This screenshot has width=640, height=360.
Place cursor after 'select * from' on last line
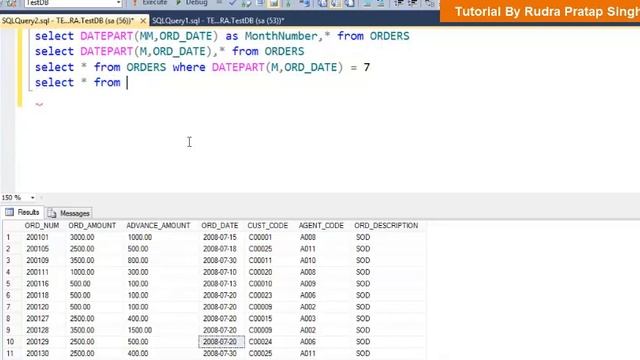(127, 83)
